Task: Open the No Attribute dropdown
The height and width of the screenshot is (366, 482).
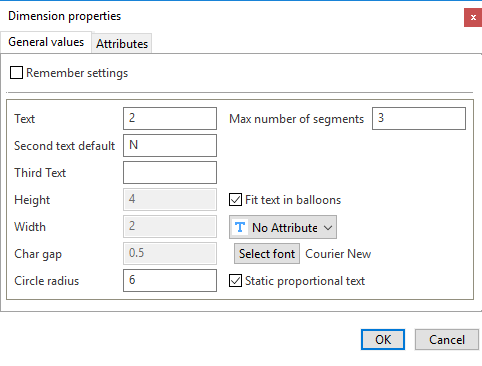Action: coord(283,227)
